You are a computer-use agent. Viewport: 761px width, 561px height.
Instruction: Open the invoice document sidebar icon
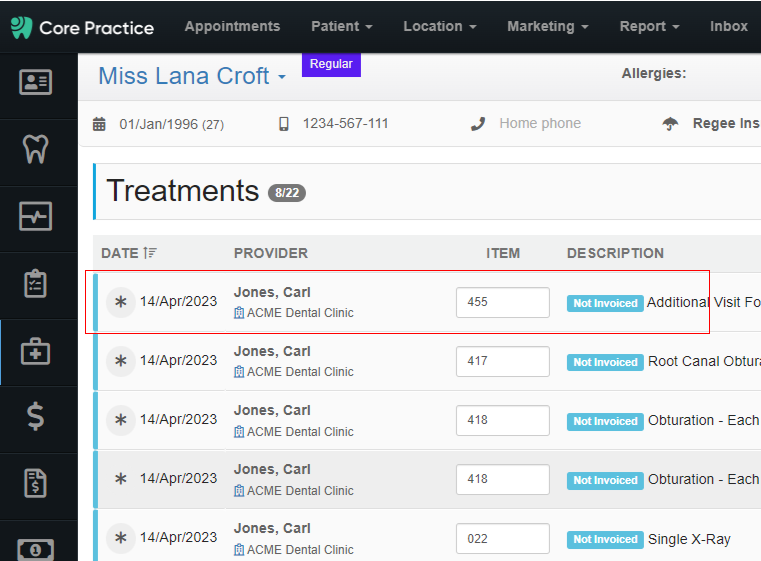35,483
